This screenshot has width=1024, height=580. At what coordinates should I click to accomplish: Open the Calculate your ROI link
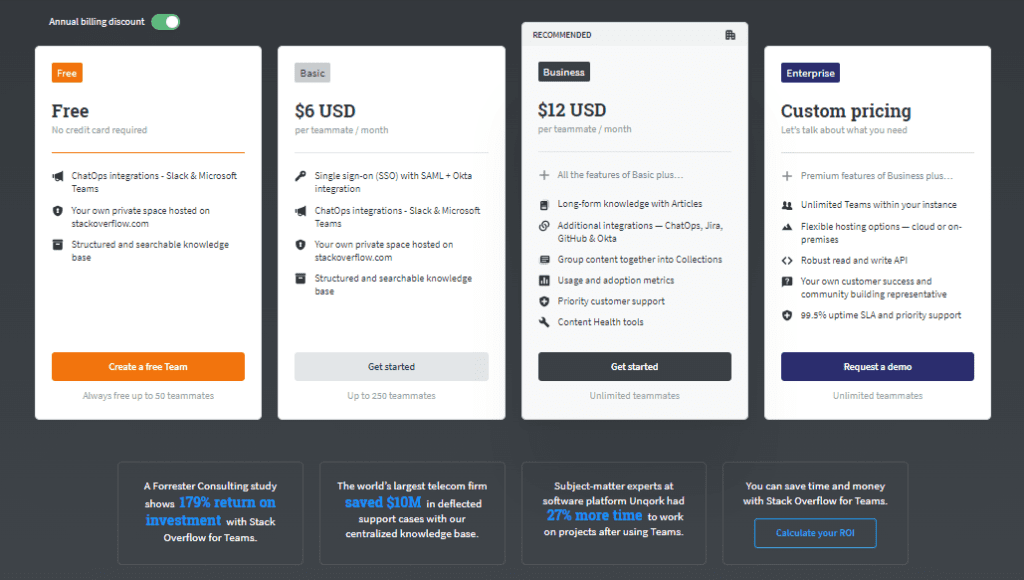pos(815,533)
